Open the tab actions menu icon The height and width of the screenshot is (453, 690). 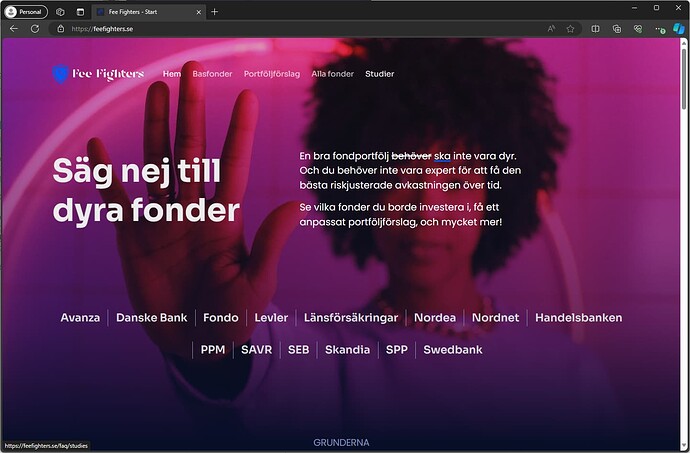coord(81,12)
